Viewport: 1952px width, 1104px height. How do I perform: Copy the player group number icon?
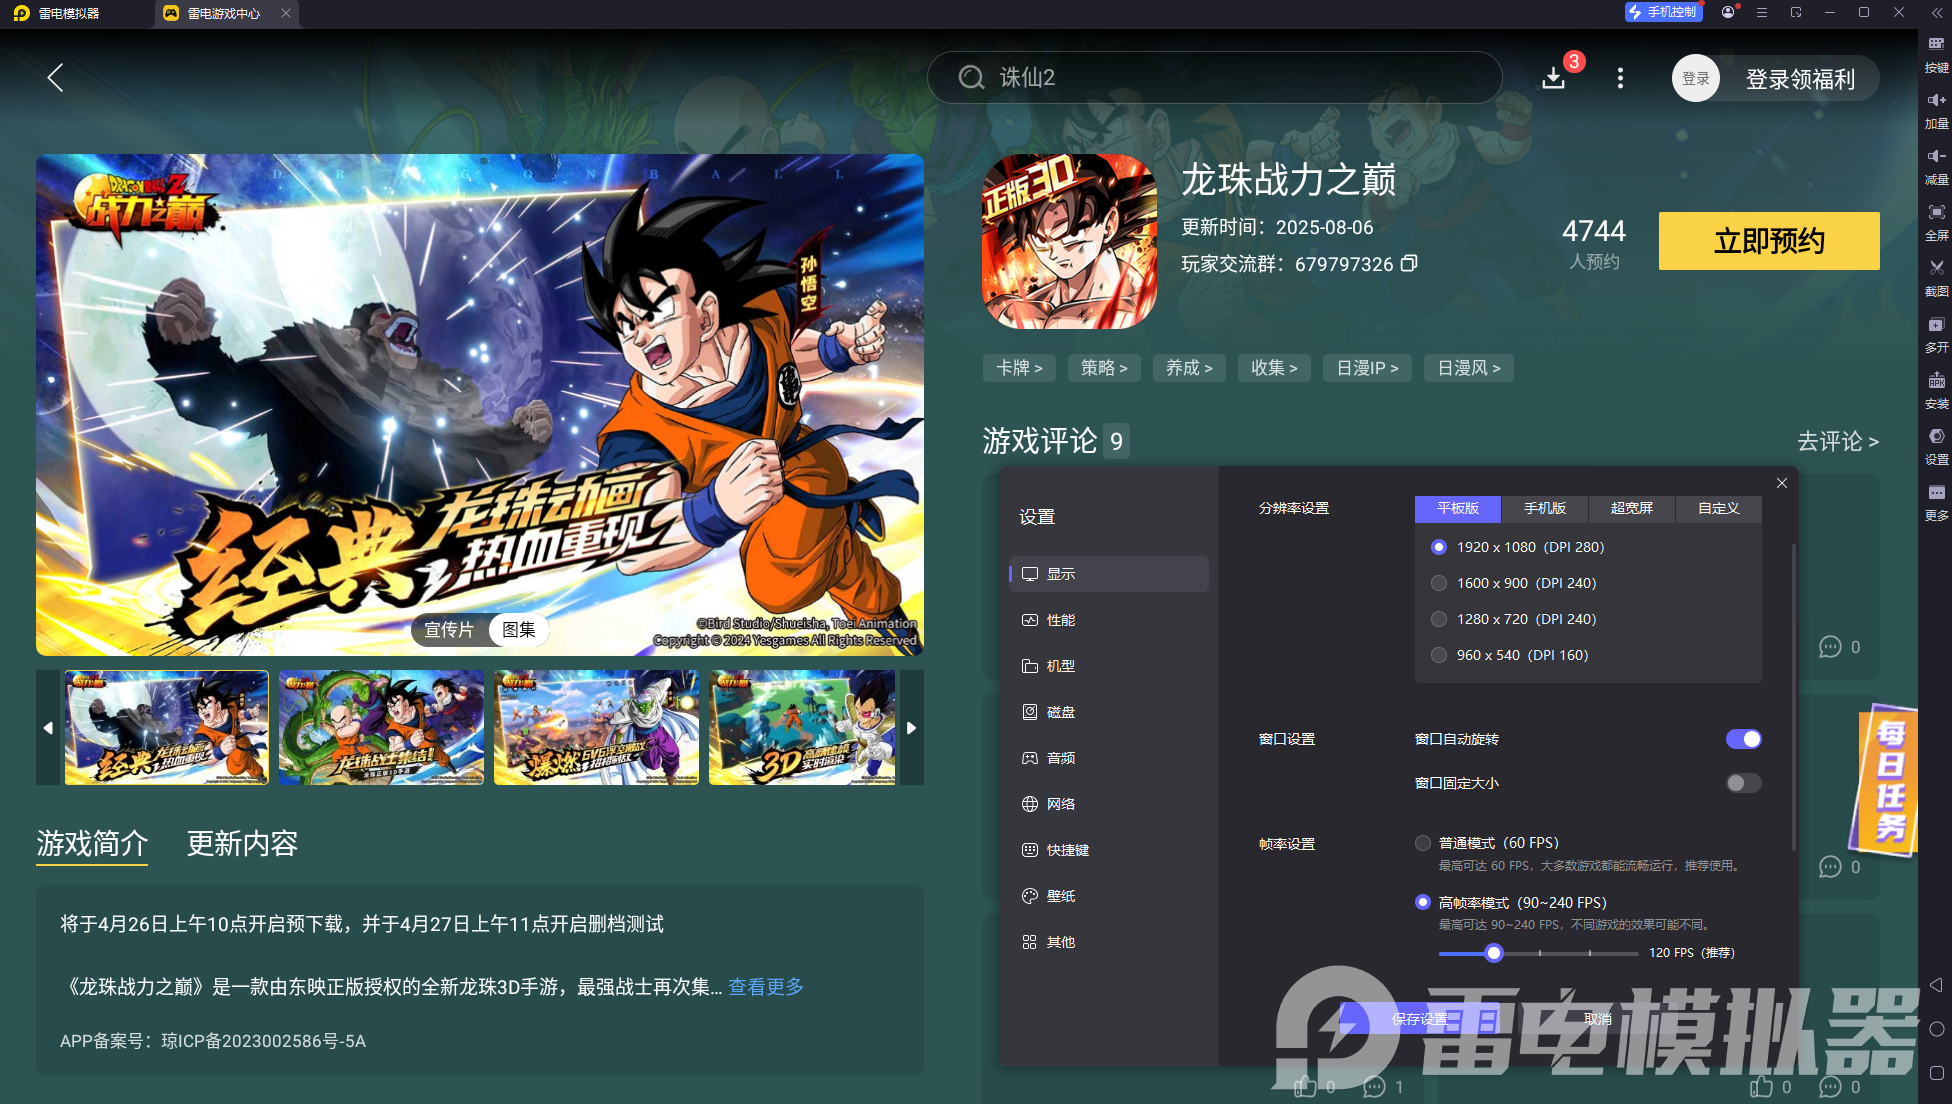pos(1409,264)
